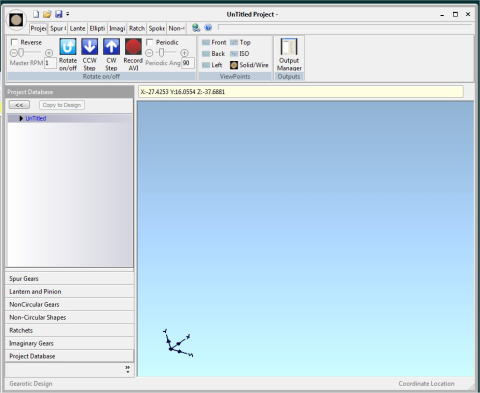Screen dimensions: 480x393
Task: Open the Project Database panel bar
Action: pos(69,356)
